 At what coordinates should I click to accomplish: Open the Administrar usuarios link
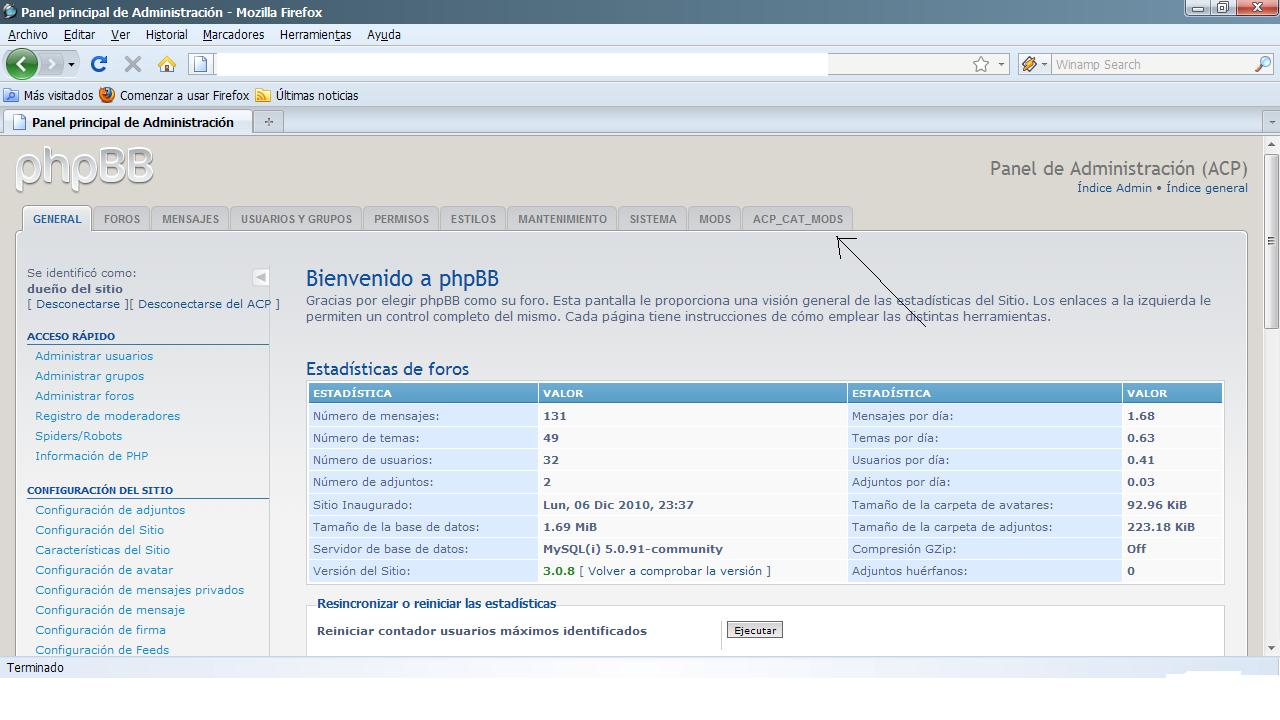[x=94, y=356]
